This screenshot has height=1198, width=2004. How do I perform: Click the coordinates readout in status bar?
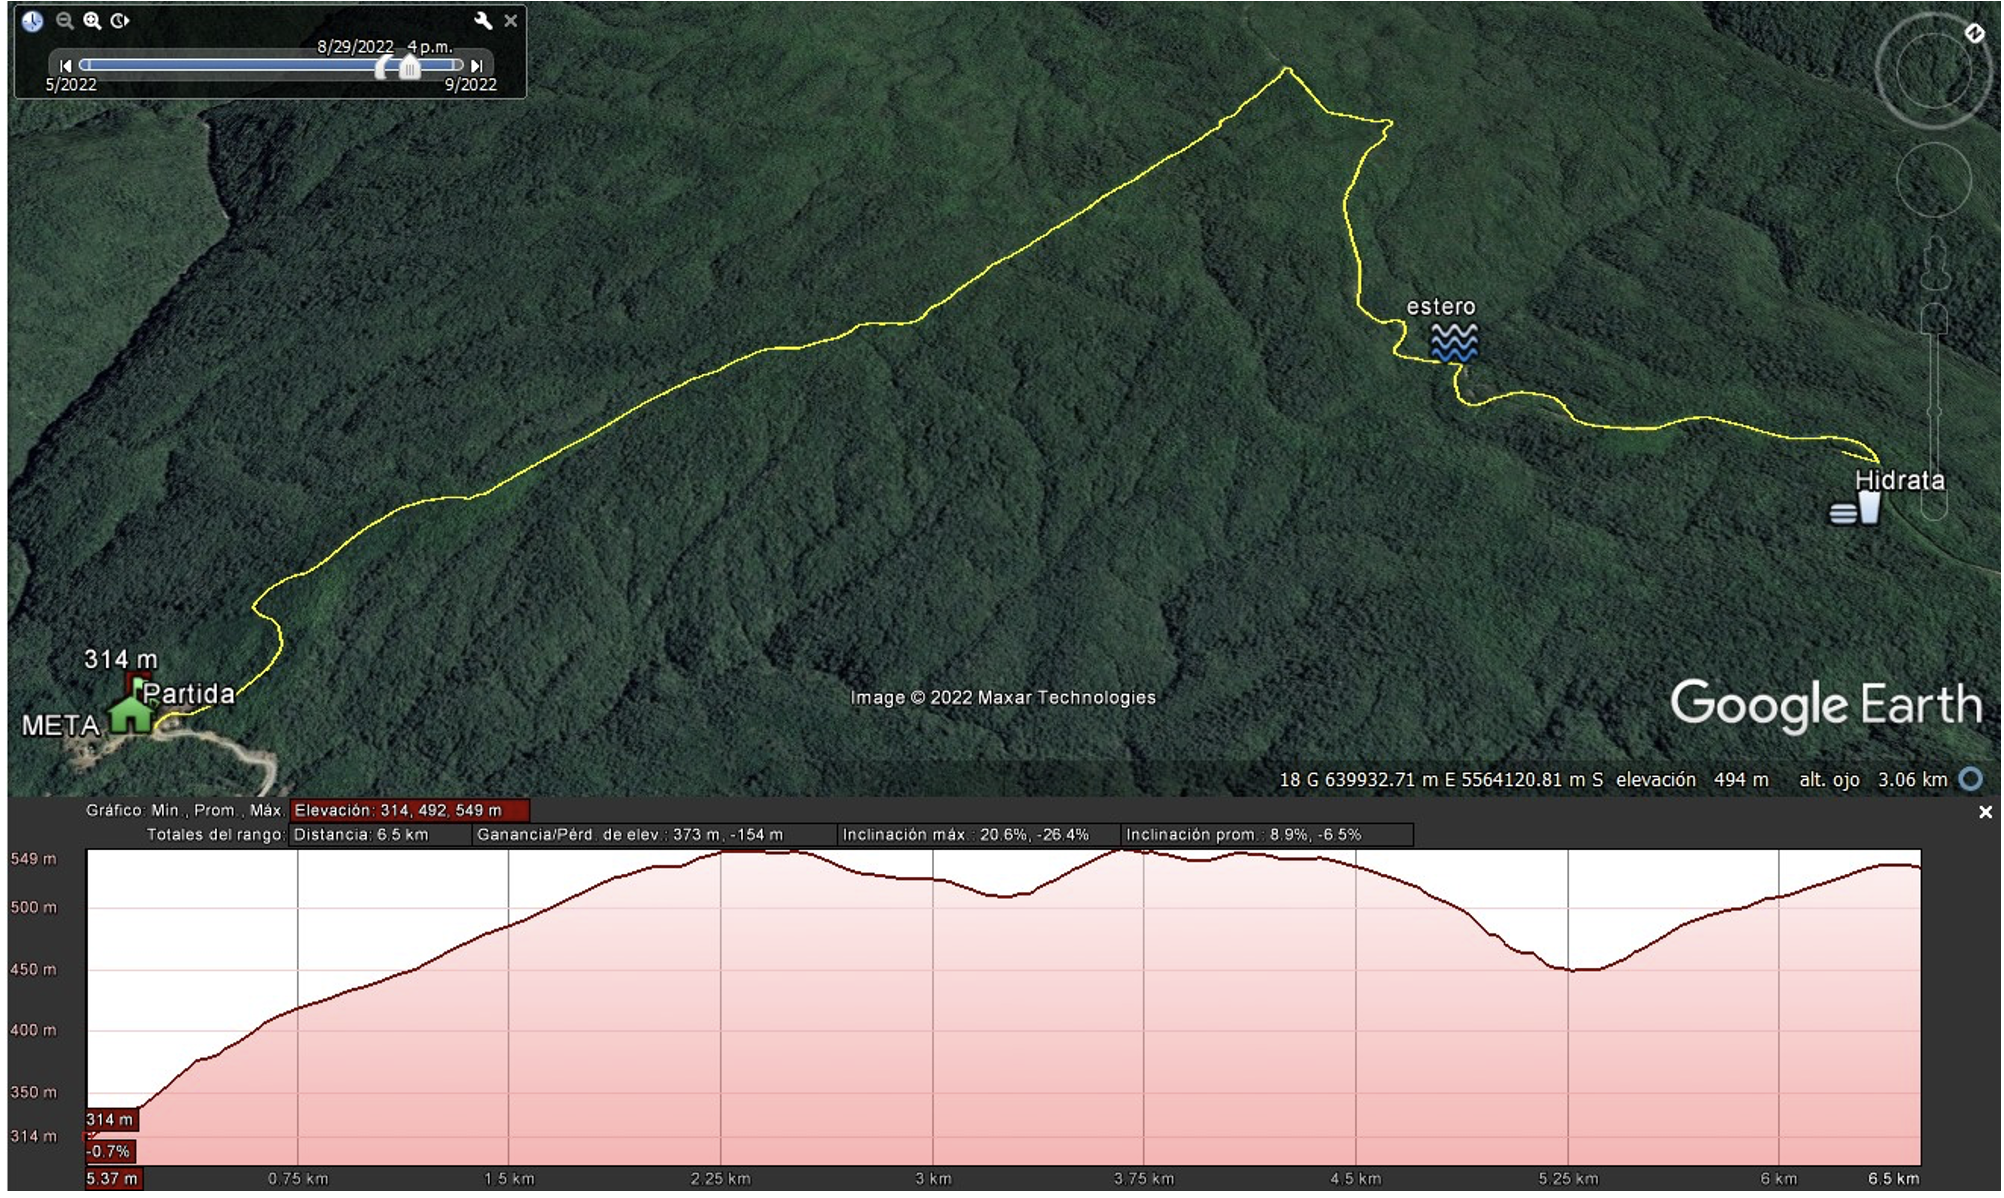1441,780
